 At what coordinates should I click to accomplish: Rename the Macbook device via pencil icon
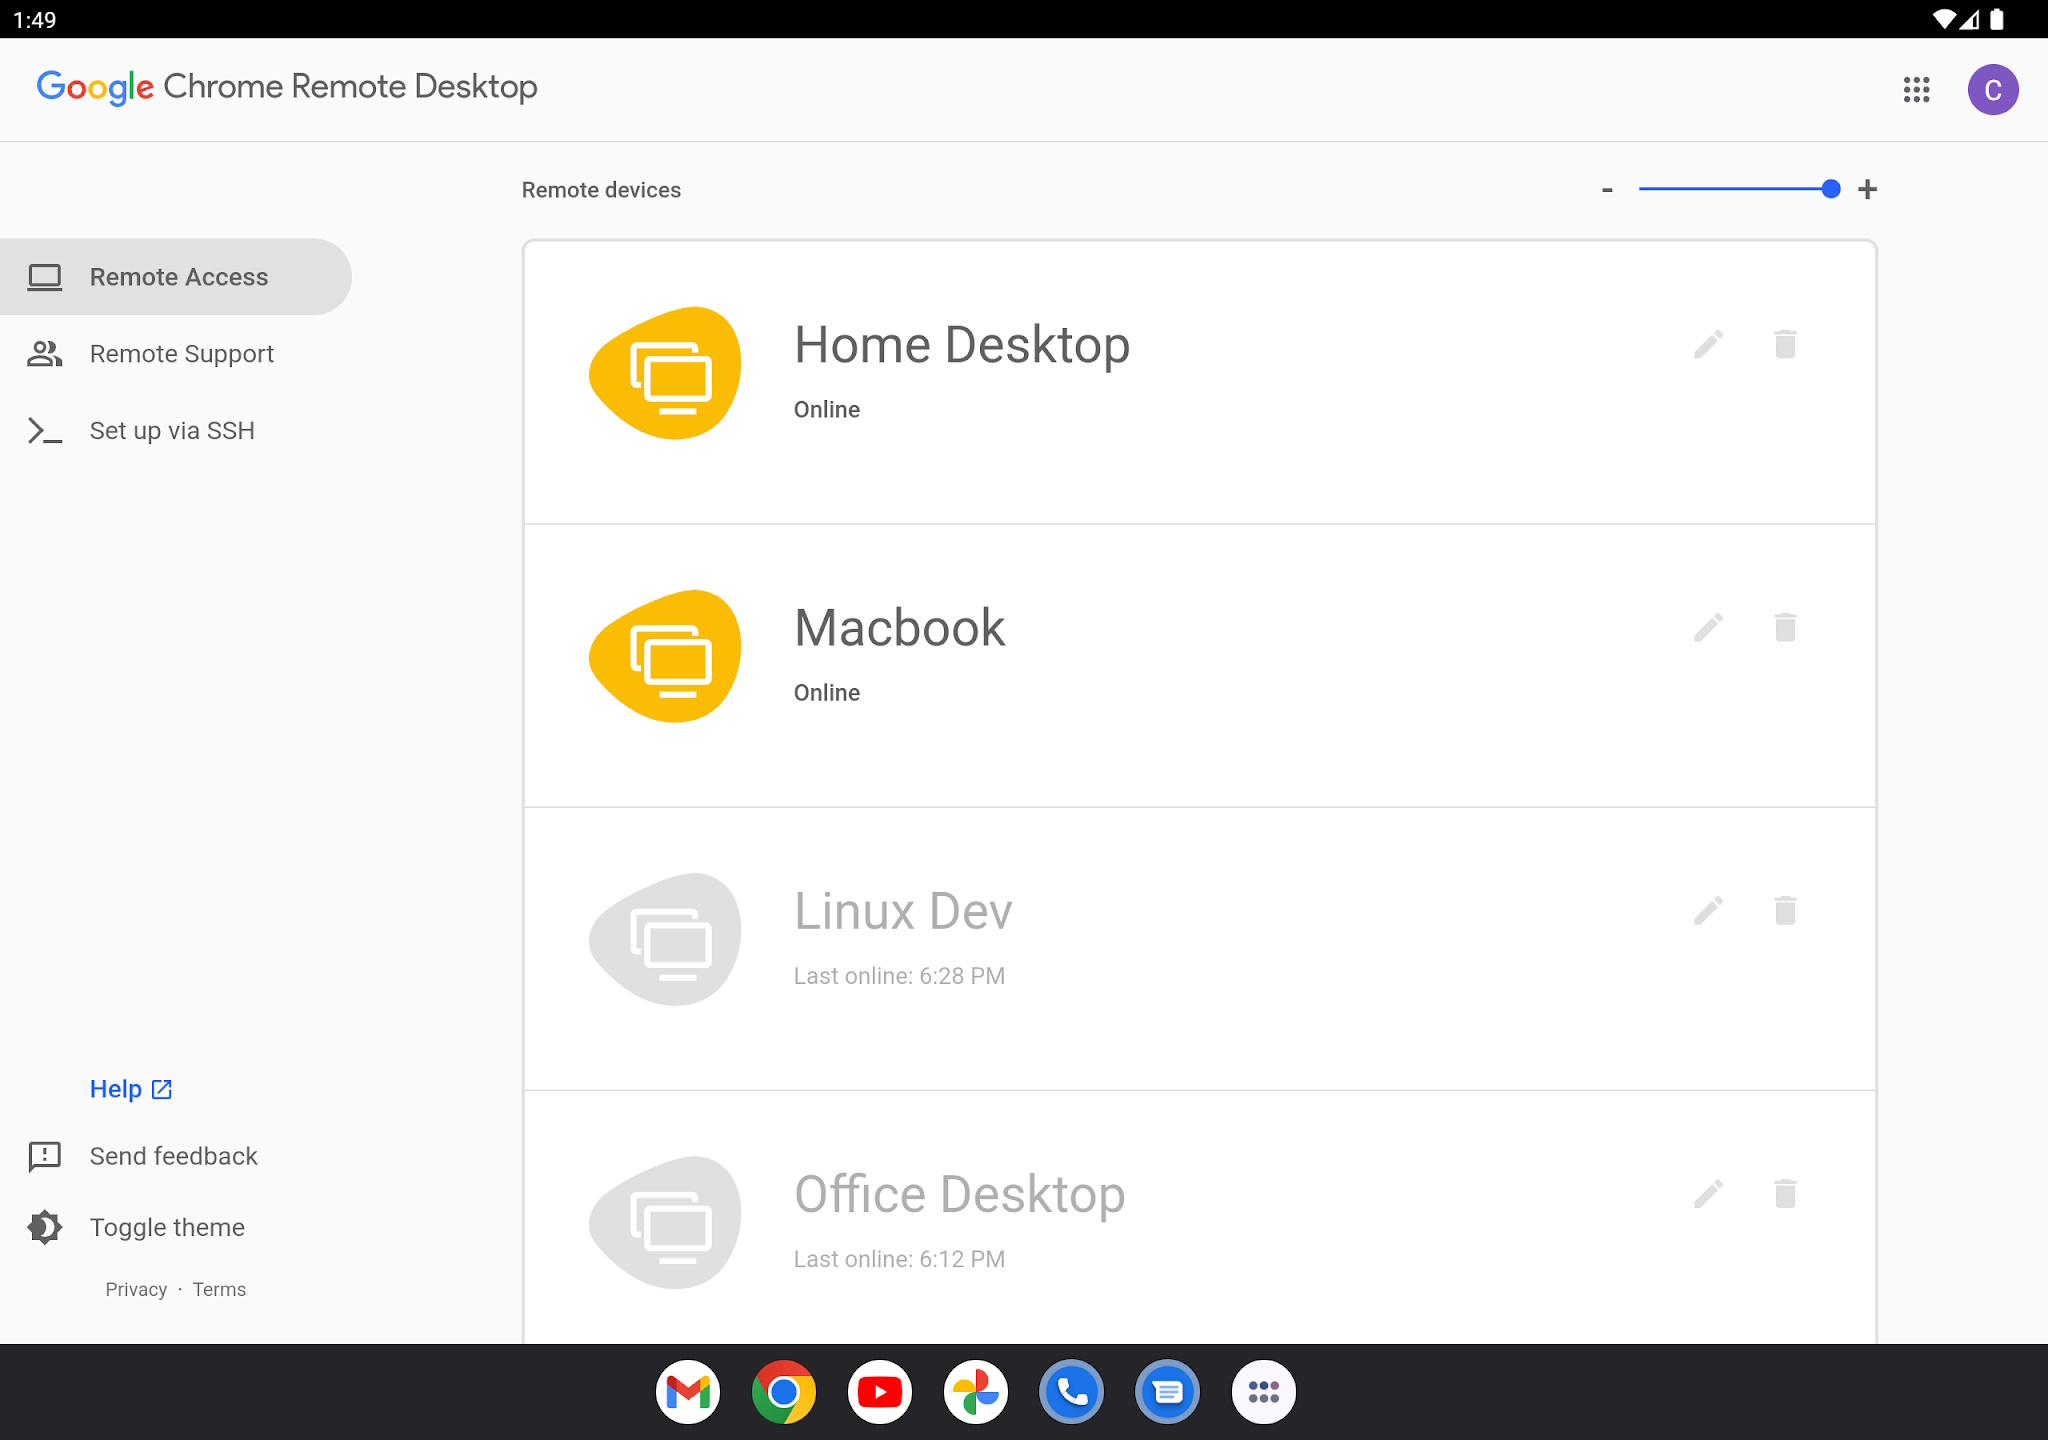pos(1708,627)
